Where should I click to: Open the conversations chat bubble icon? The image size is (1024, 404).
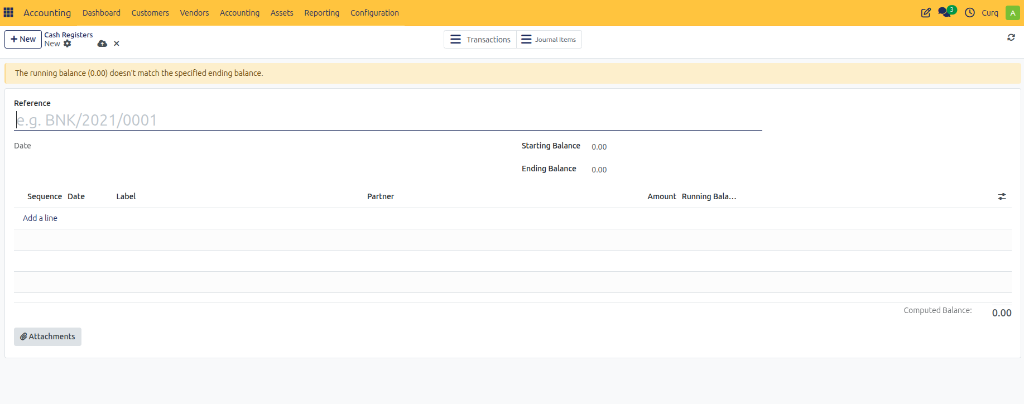(x=946, y=12)
